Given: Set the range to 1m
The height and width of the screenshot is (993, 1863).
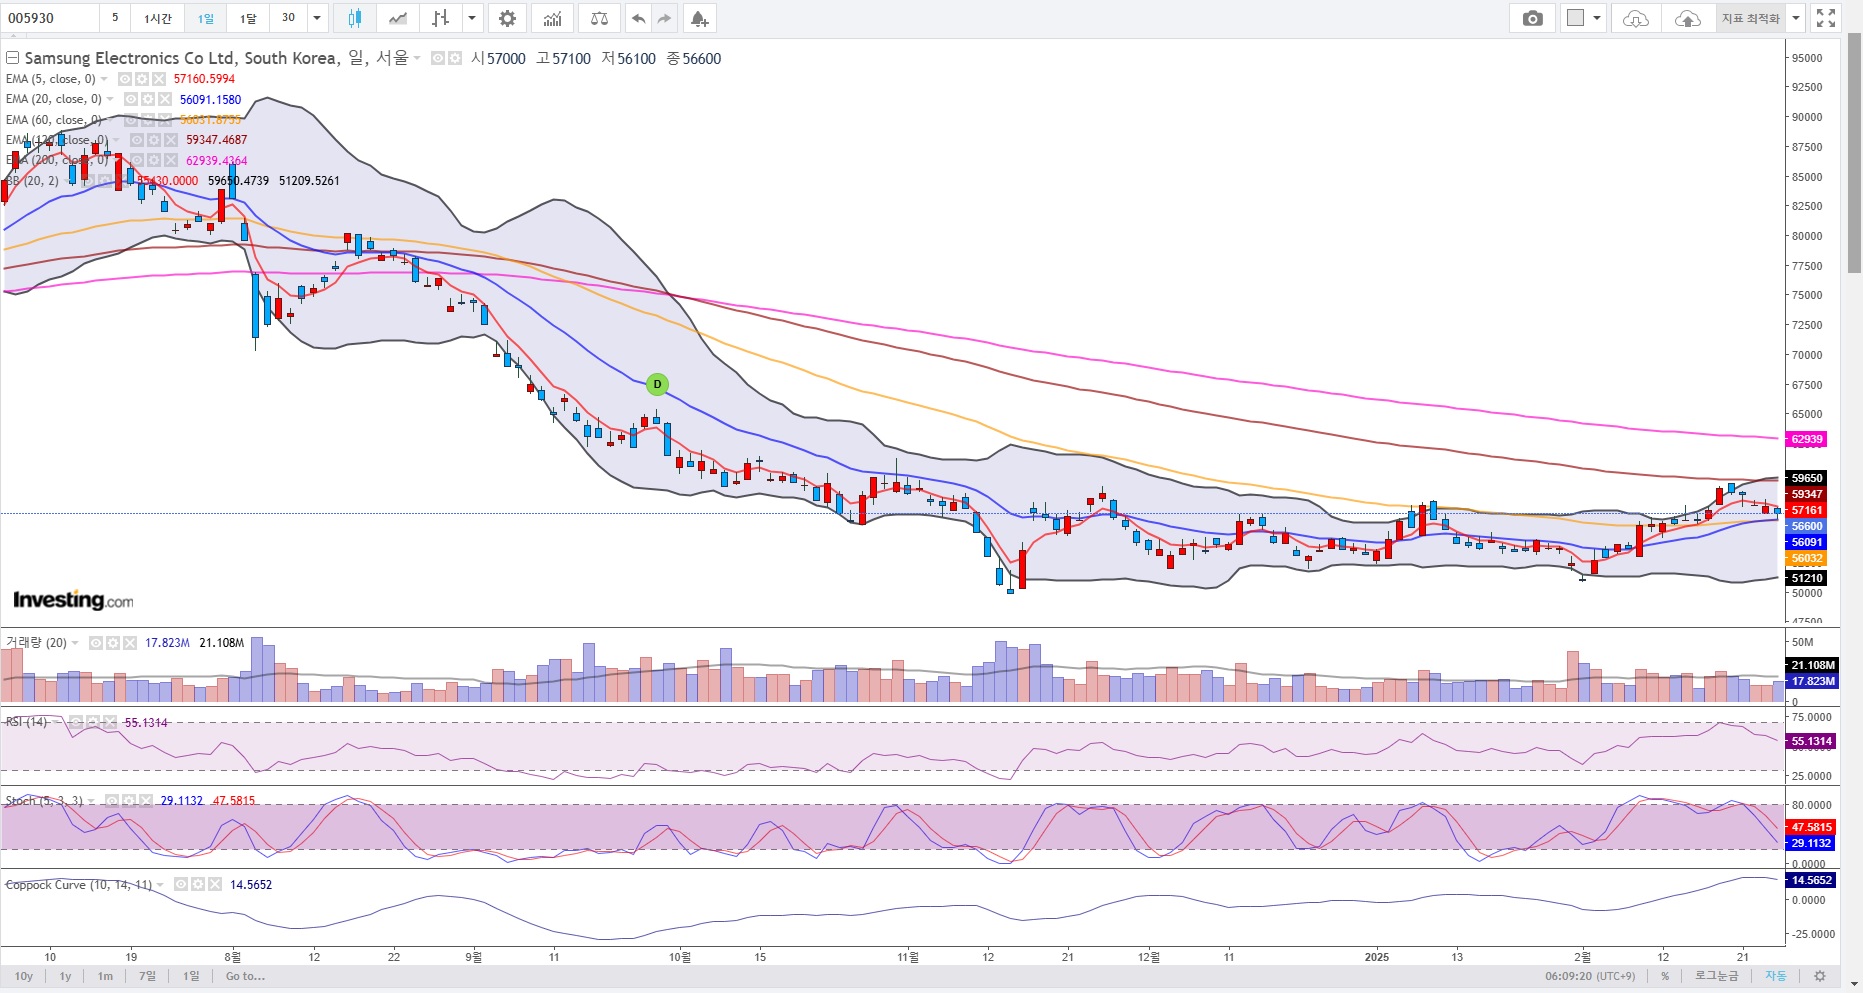Looking at the screenshot, I should (x=105, y=976).
